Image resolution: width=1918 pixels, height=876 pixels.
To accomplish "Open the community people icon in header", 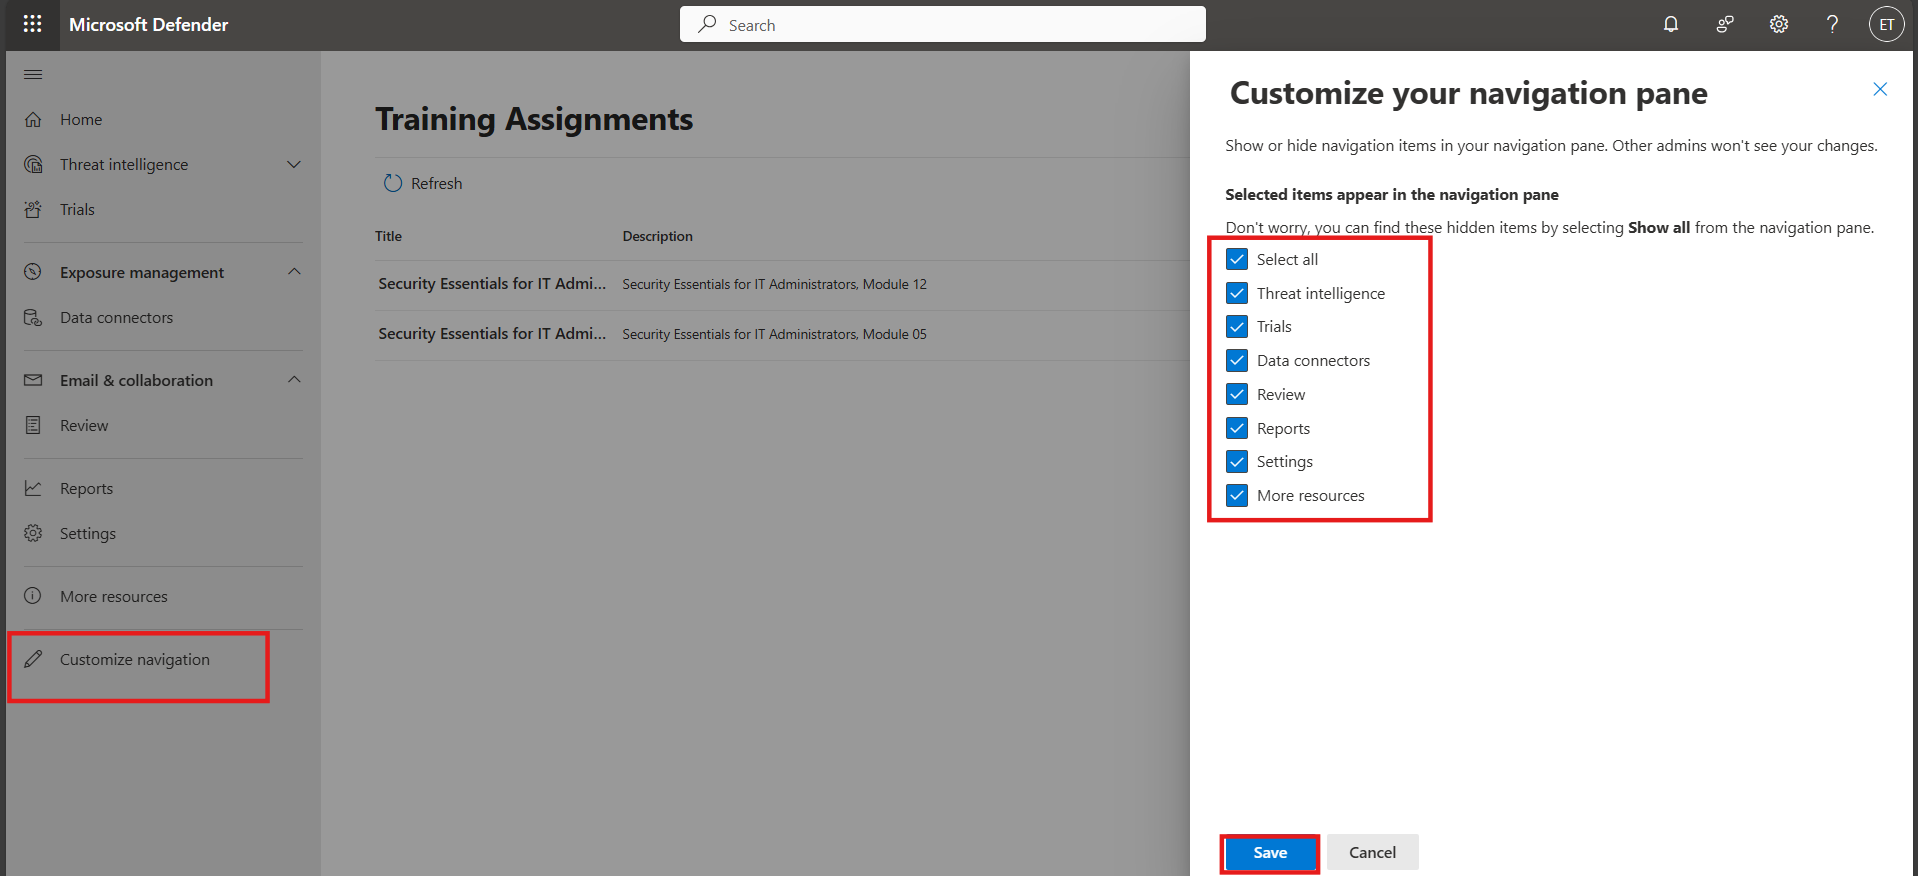I will tap(1725, 24).
